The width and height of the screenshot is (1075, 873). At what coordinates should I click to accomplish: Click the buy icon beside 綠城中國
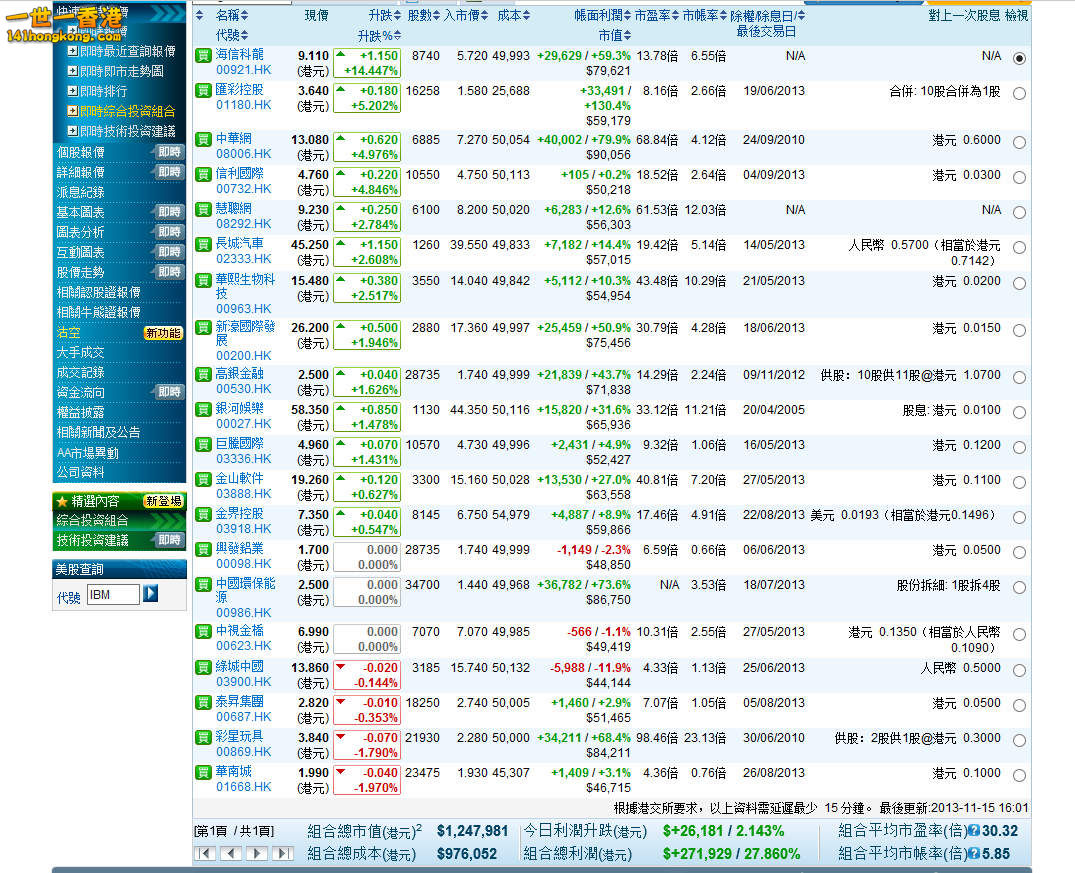pos(203,667)
